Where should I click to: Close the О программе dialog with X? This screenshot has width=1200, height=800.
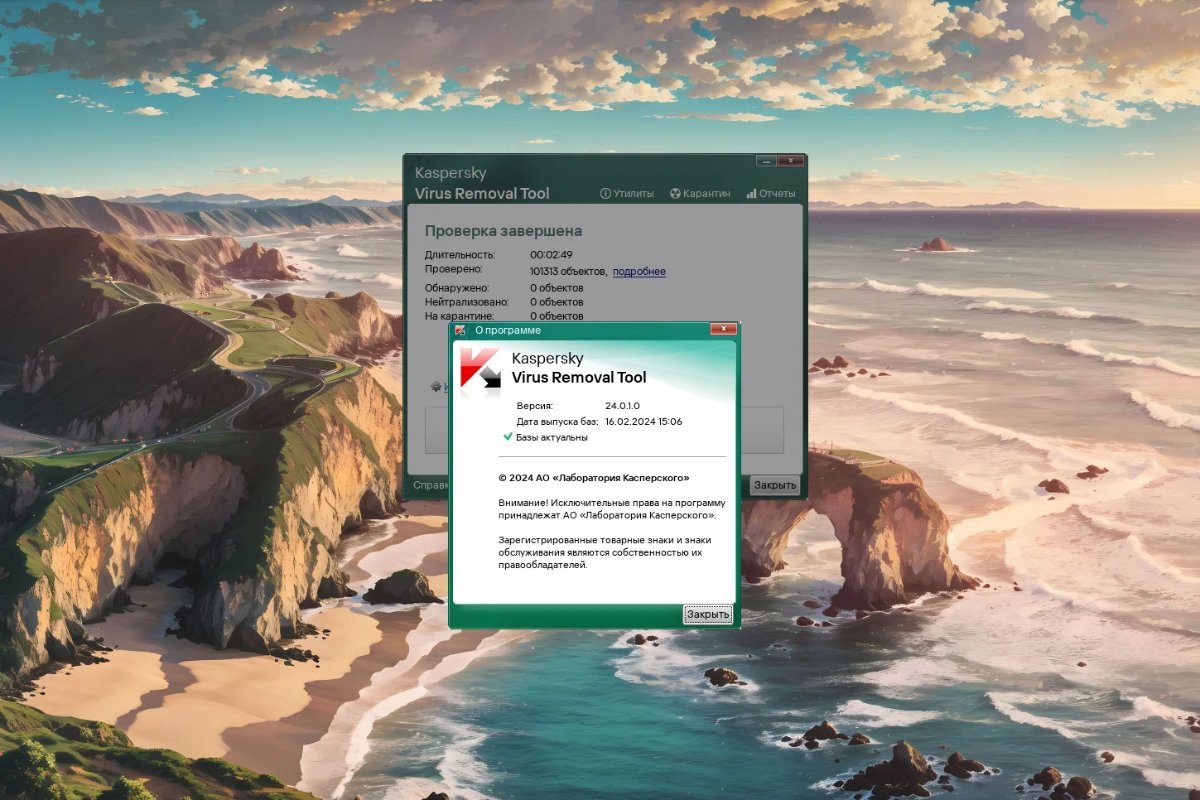(x=723, y=329)
